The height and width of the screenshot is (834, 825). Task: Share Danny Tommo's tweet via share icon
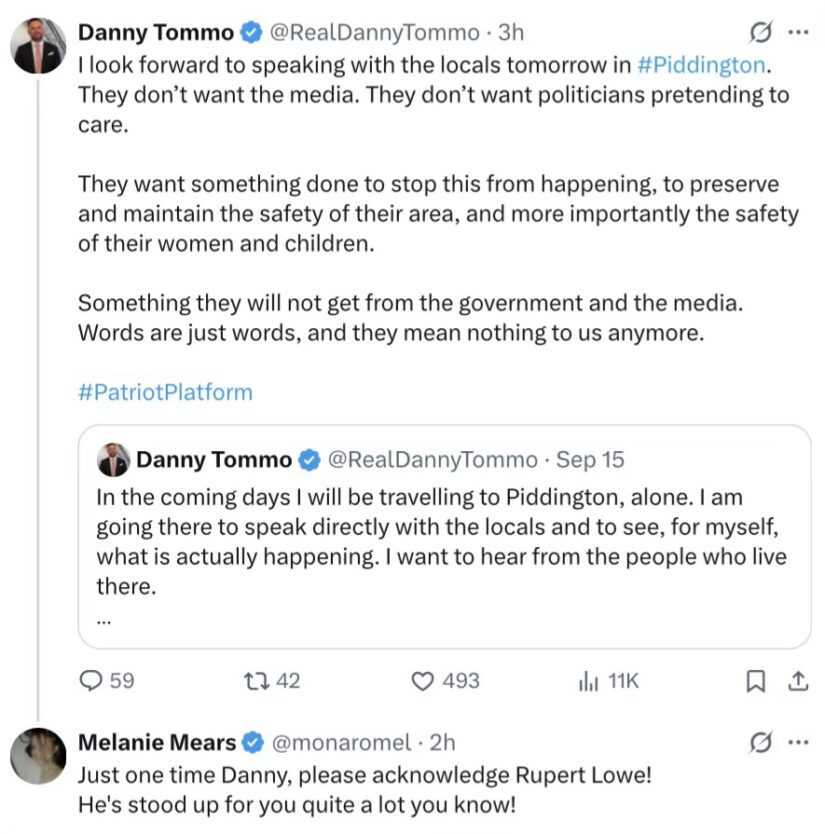tap(798, 681)
